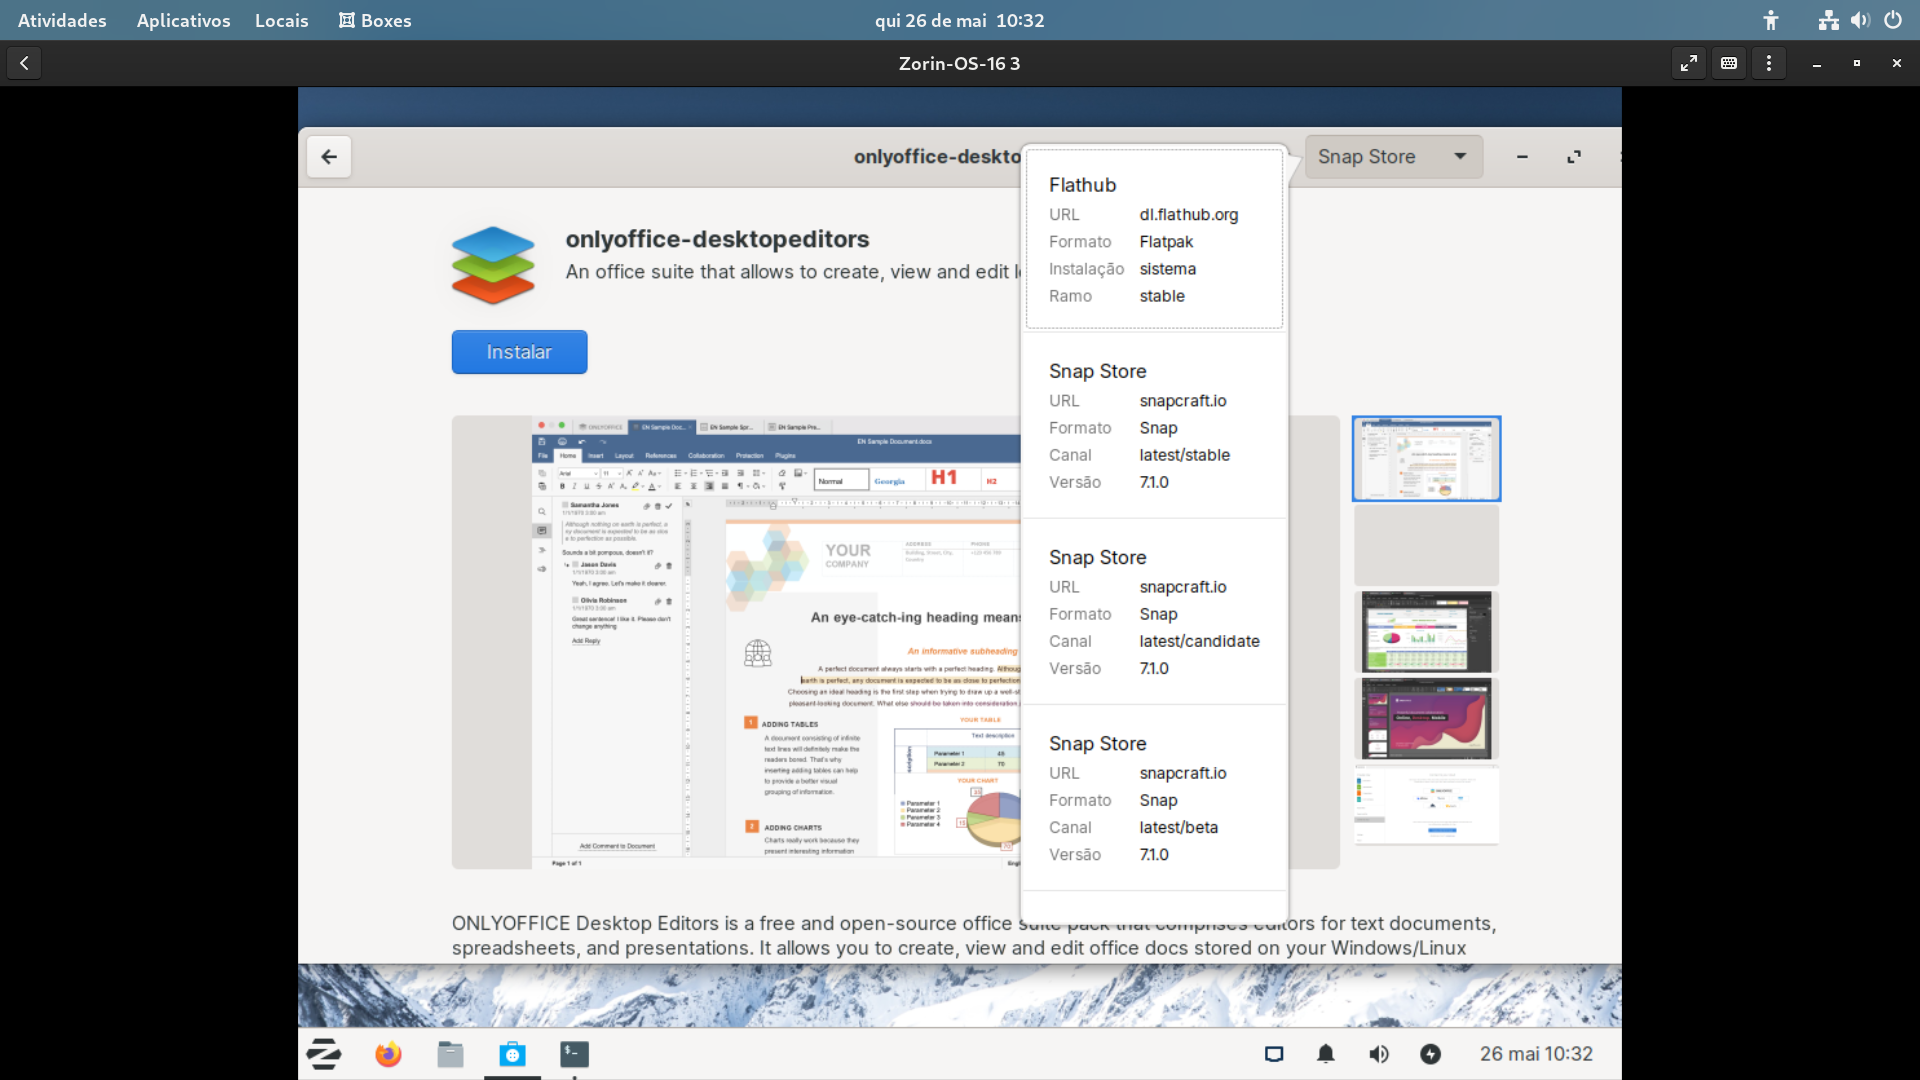Open Terminal from the Zorin taskbar

[574, 1054]
